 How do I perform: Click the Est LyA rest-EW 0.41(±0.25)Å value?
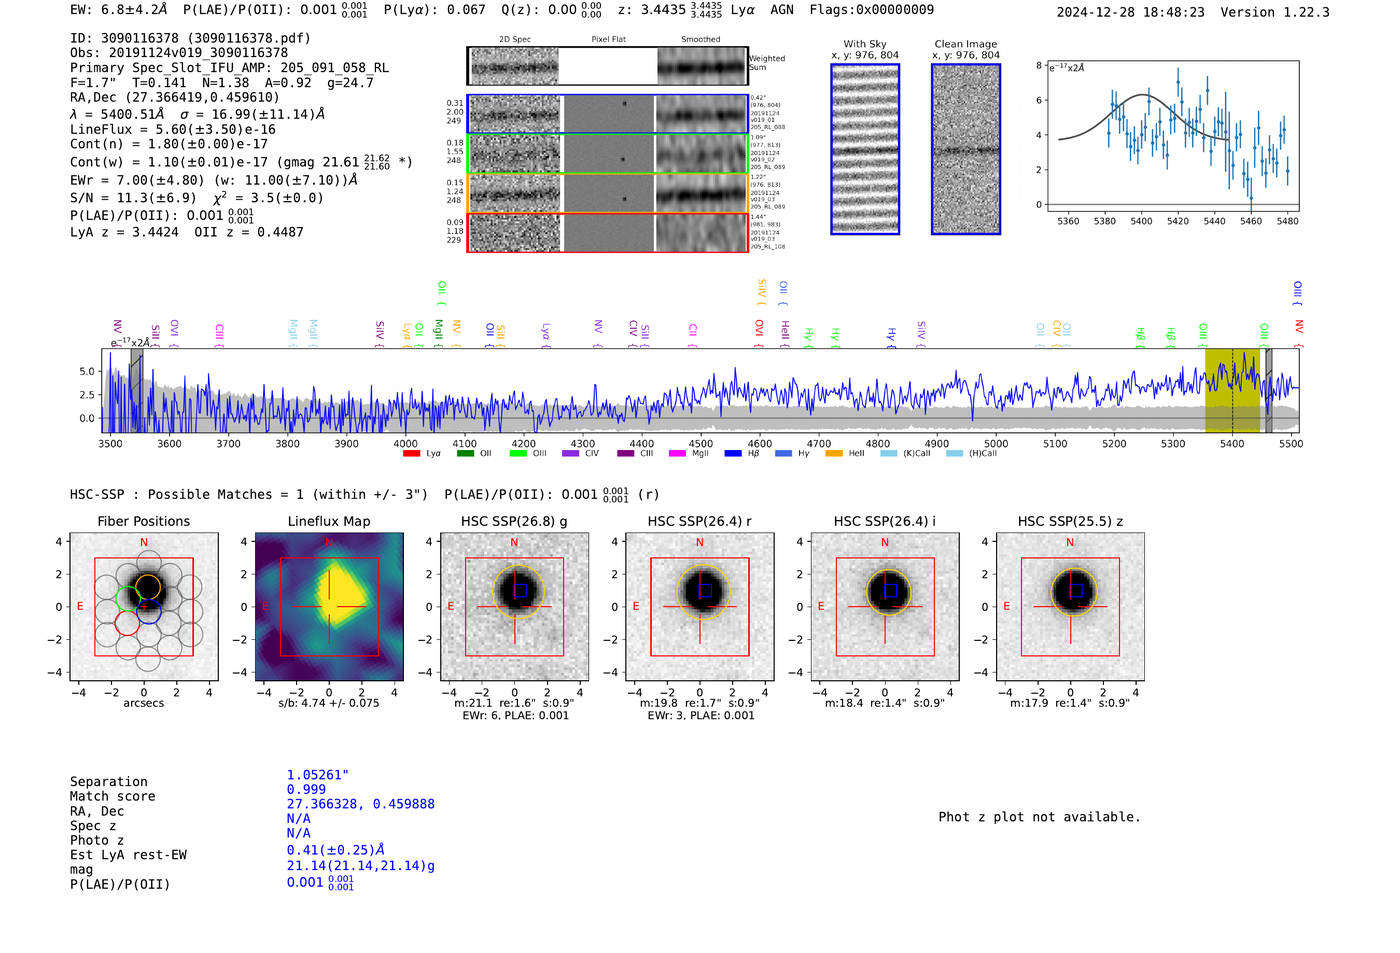(x=336, y=850)
